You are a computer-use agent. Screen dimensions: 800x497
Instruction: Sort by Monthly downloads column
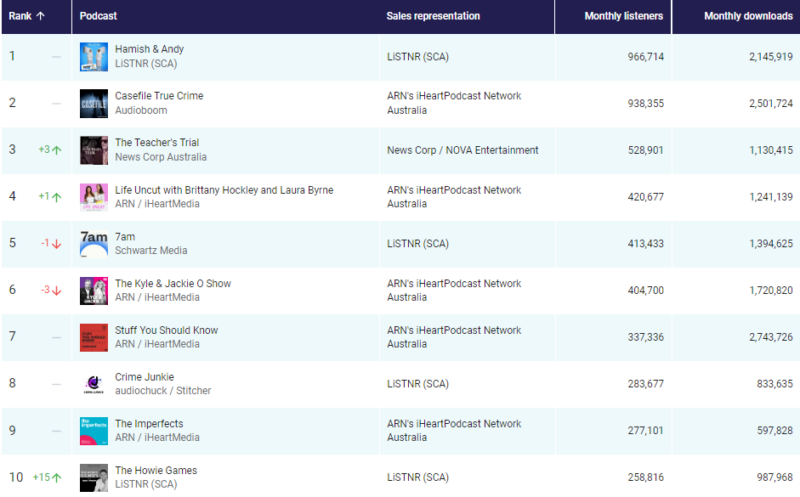748,16
